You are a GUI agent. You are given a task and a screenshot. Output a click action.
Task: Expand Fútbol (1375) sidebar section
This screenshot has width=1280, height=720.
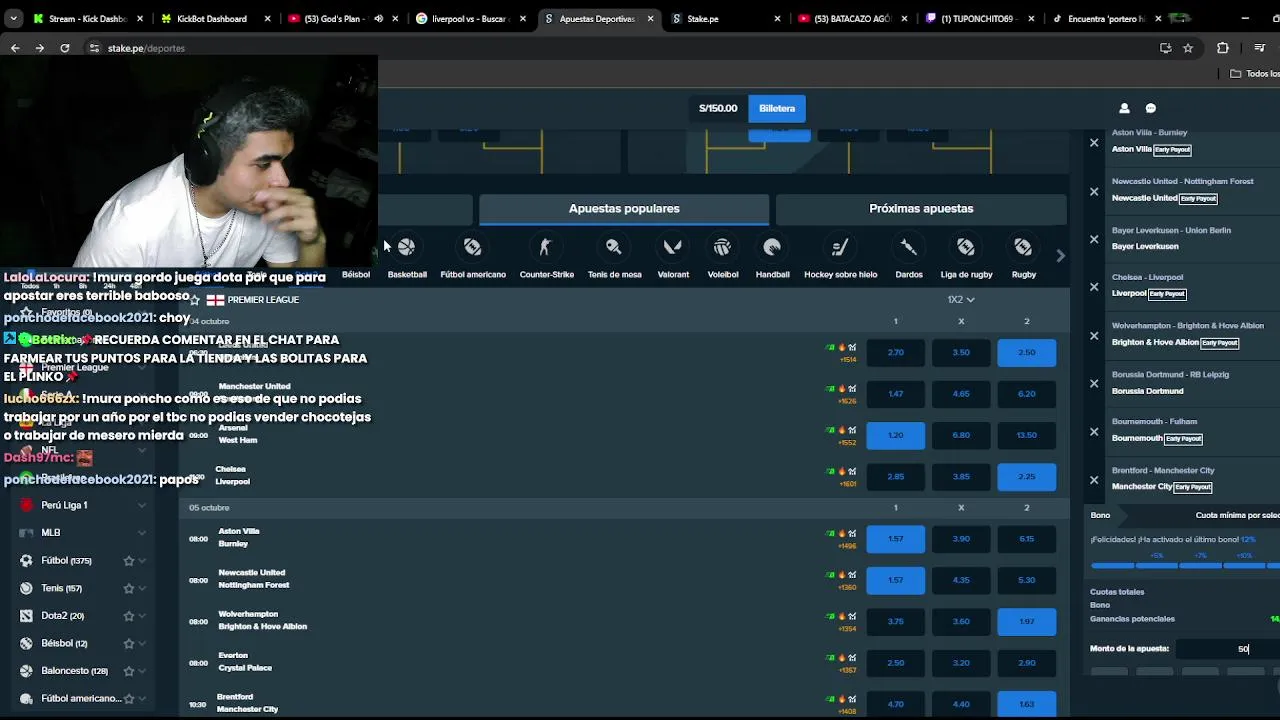pos(142,561)
